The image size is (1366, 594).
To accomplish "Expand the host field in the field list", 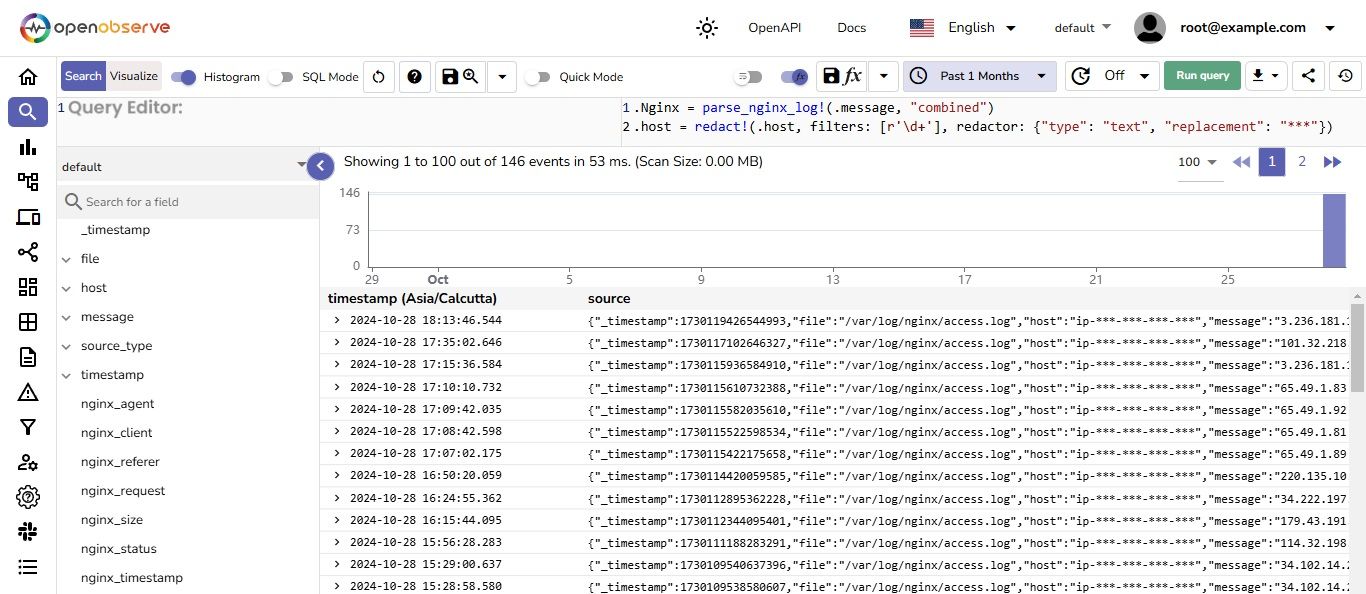I will pyautogui.click(x=66, y=288).
